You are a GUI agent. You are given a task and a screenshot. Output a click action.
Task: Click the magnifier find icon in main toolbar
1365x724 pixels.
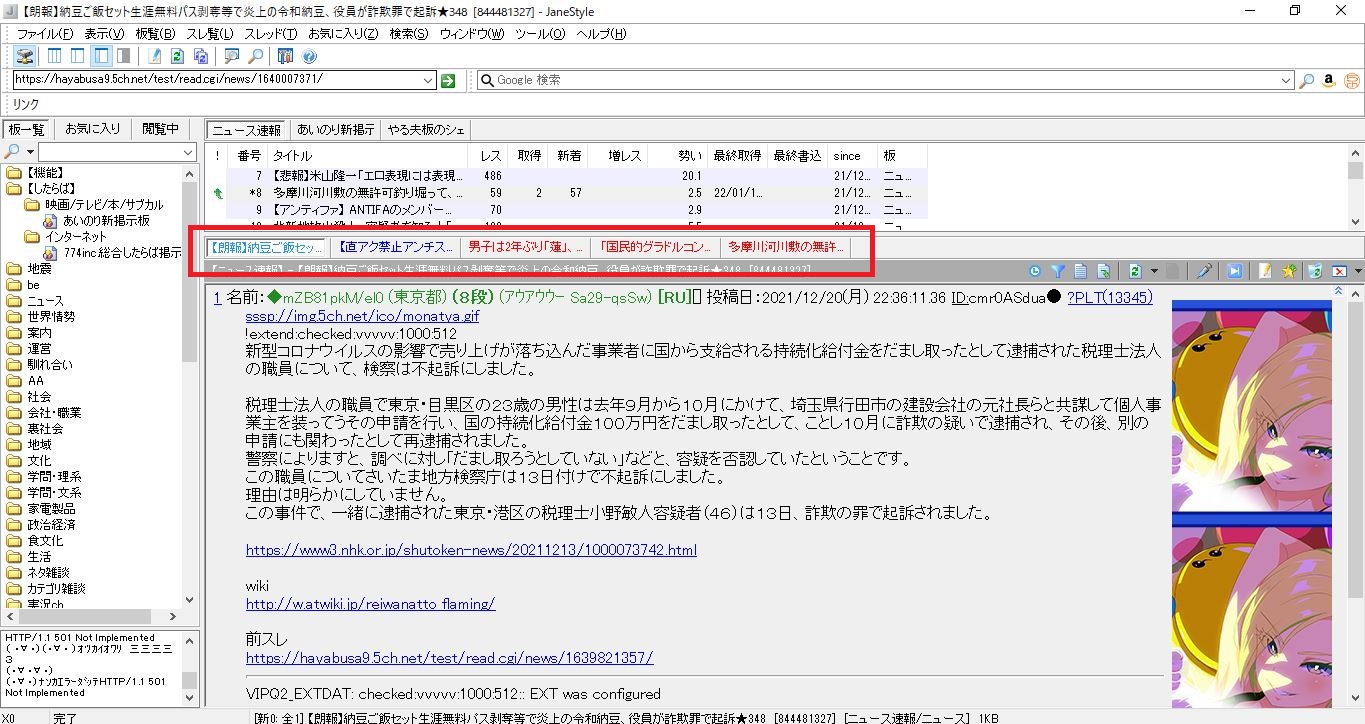point(256,56)
